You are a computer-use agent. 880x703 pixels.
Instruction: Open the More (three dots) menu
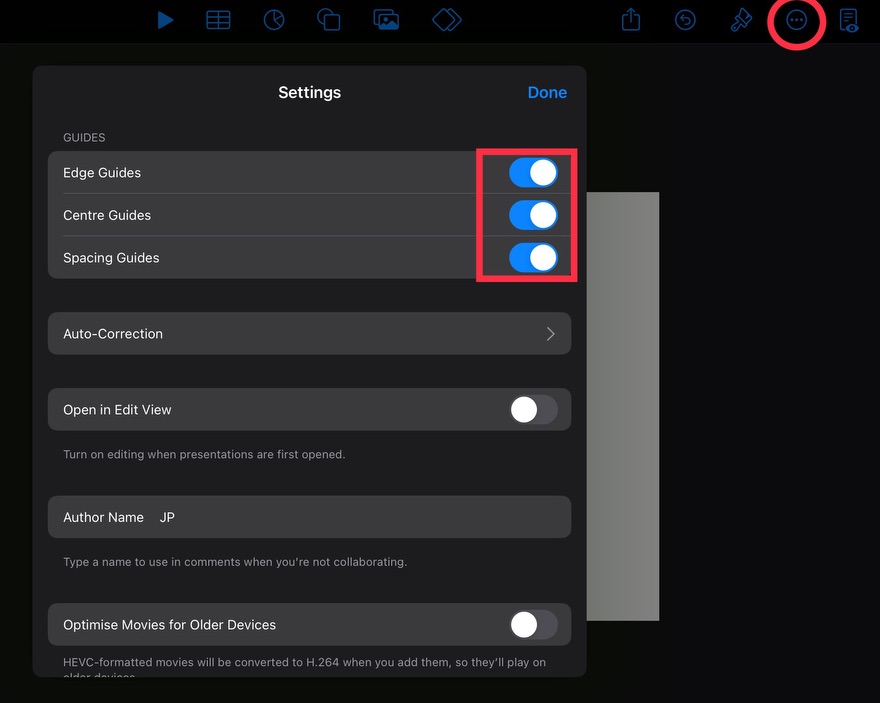pyautogui.click(x=796, y=20)
